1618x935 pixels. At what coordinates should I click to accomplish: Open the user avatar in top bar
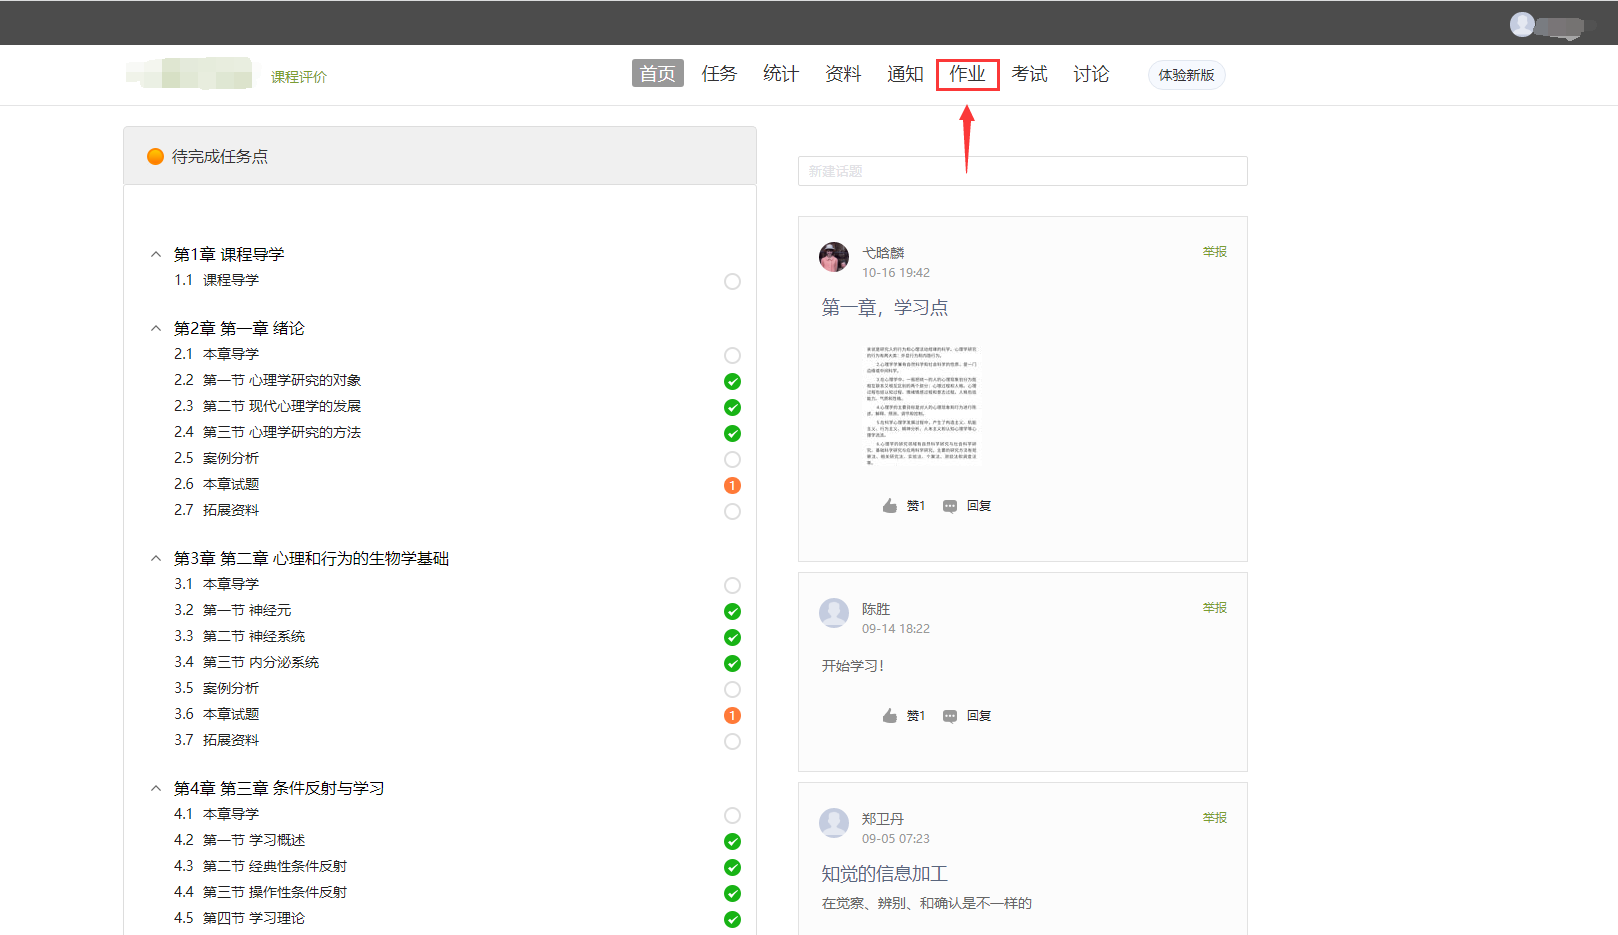coord(1522,24)
